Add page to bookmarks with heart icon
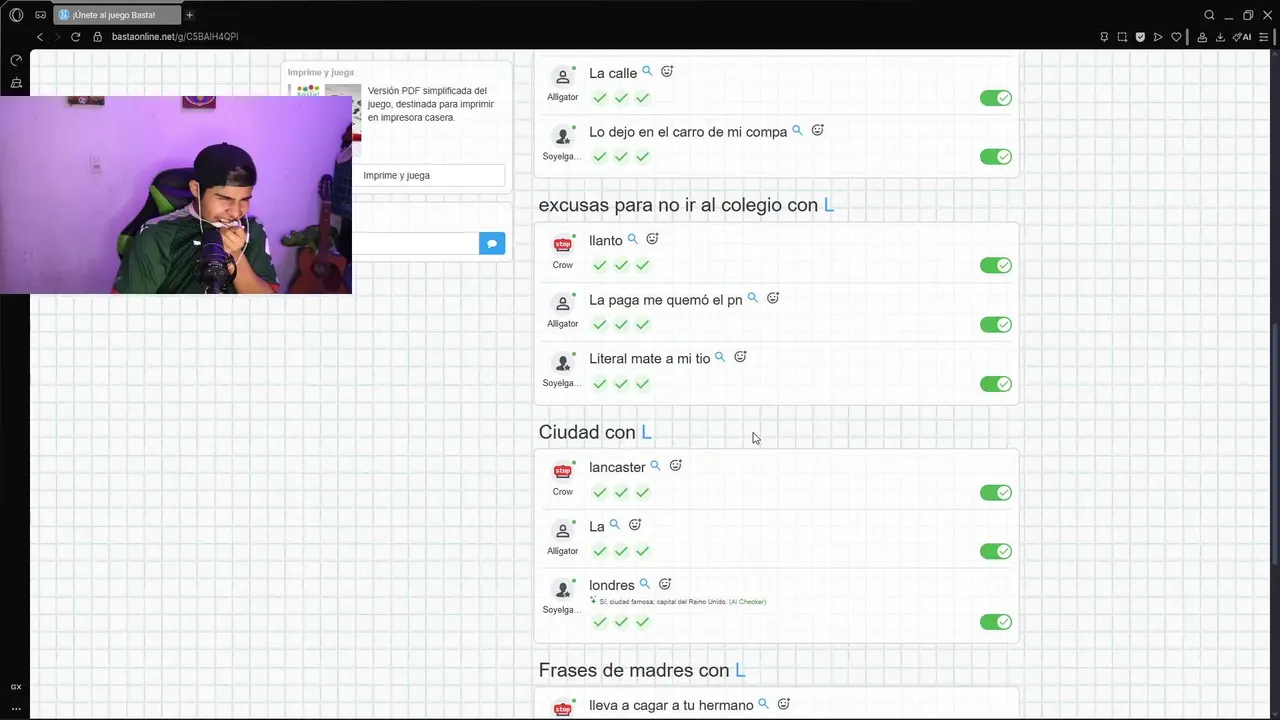1280x720 pixels. pyautogui.click(x=1176, y=37)
